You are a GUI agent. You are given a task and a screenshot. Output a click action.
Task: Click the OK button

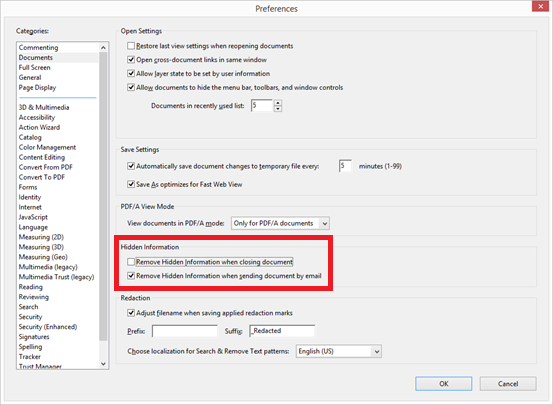[444, 384]
